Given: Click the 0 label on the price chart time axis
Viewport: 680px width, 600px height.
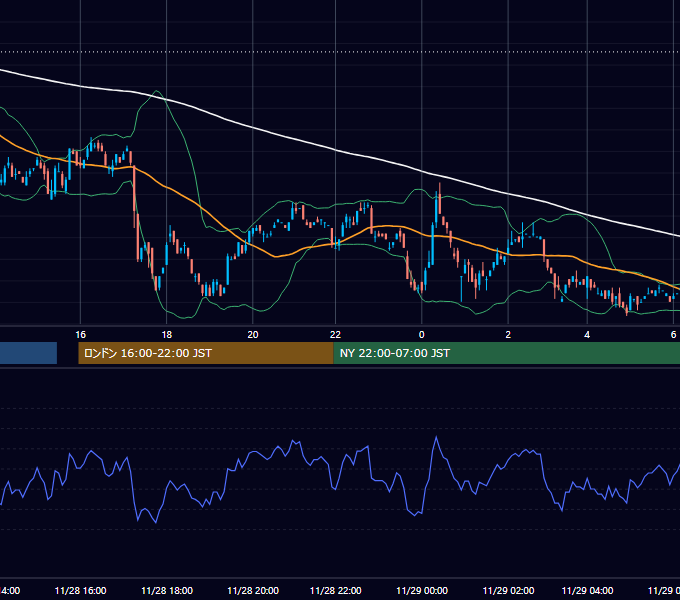Looking at the screenshot, I should (x=422, y=335).
